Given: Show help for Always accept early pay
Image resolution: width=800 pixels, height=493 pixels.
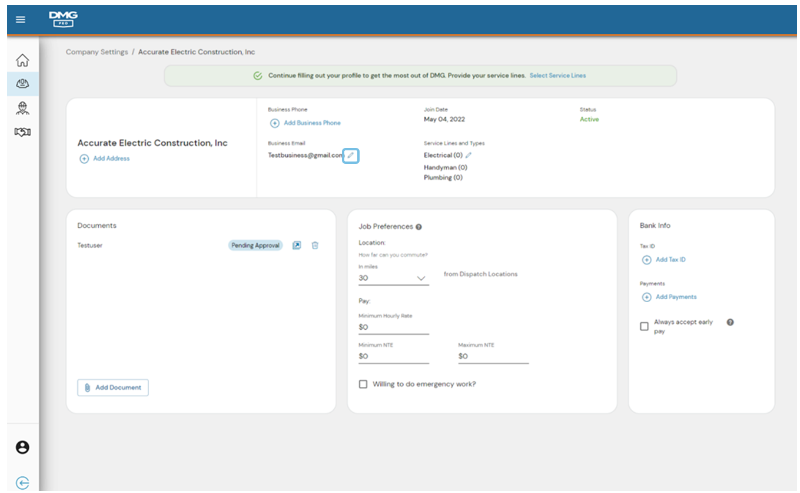Looking at the screenshot, I should 730,322.
